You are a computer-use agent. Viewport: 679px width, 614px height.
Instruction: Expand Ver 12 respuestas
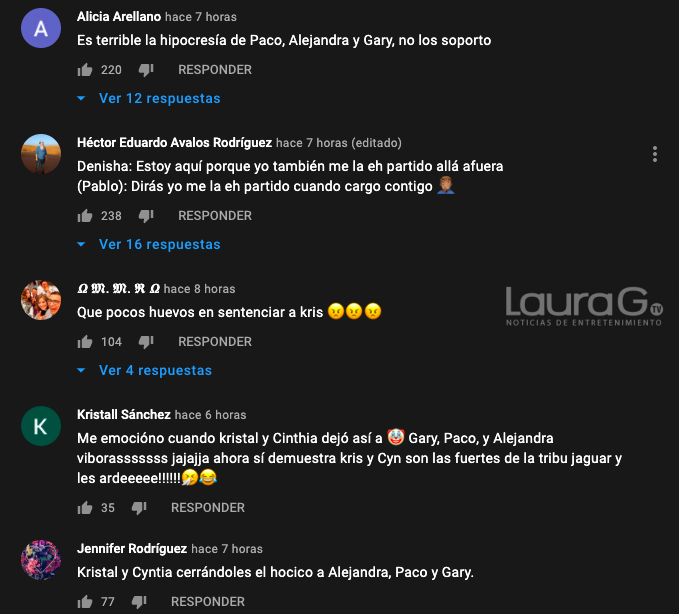149,98
